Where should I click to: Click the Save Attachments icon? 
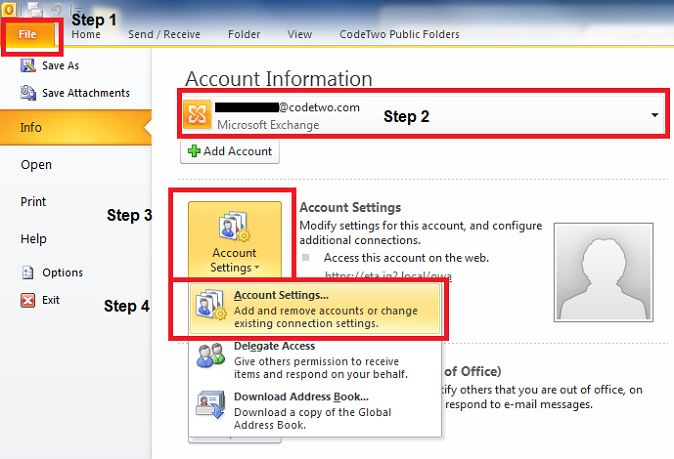(x=28, y=93)
